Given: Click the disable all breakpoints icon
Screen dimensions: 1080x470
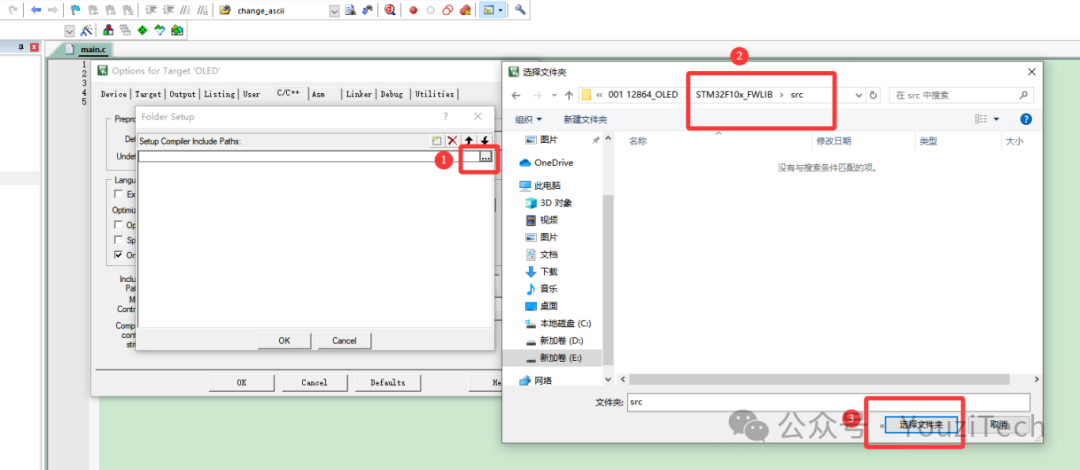Looking at the screenshot, I should [x=448, y=10].
